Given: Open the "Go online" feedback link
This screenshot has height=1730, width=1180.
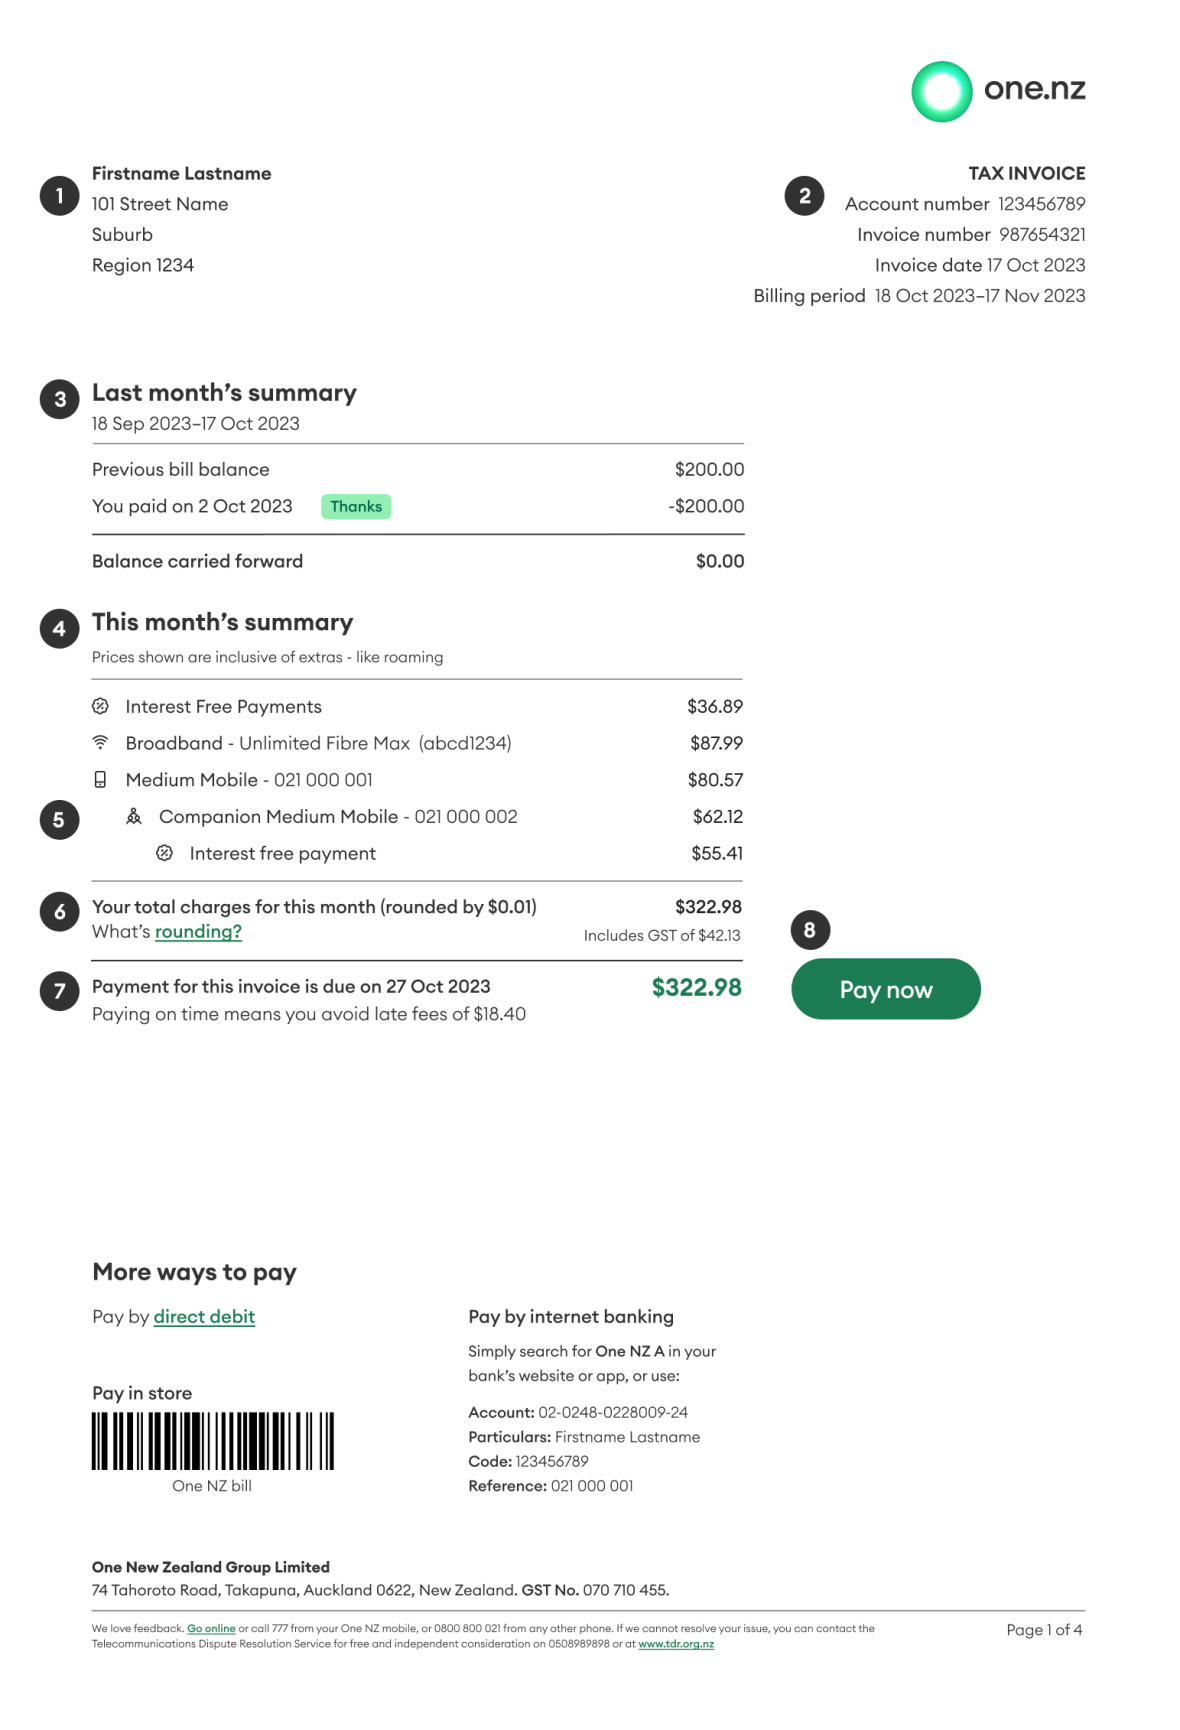Looking at the screenshot, I should [x=211, y=1629].
